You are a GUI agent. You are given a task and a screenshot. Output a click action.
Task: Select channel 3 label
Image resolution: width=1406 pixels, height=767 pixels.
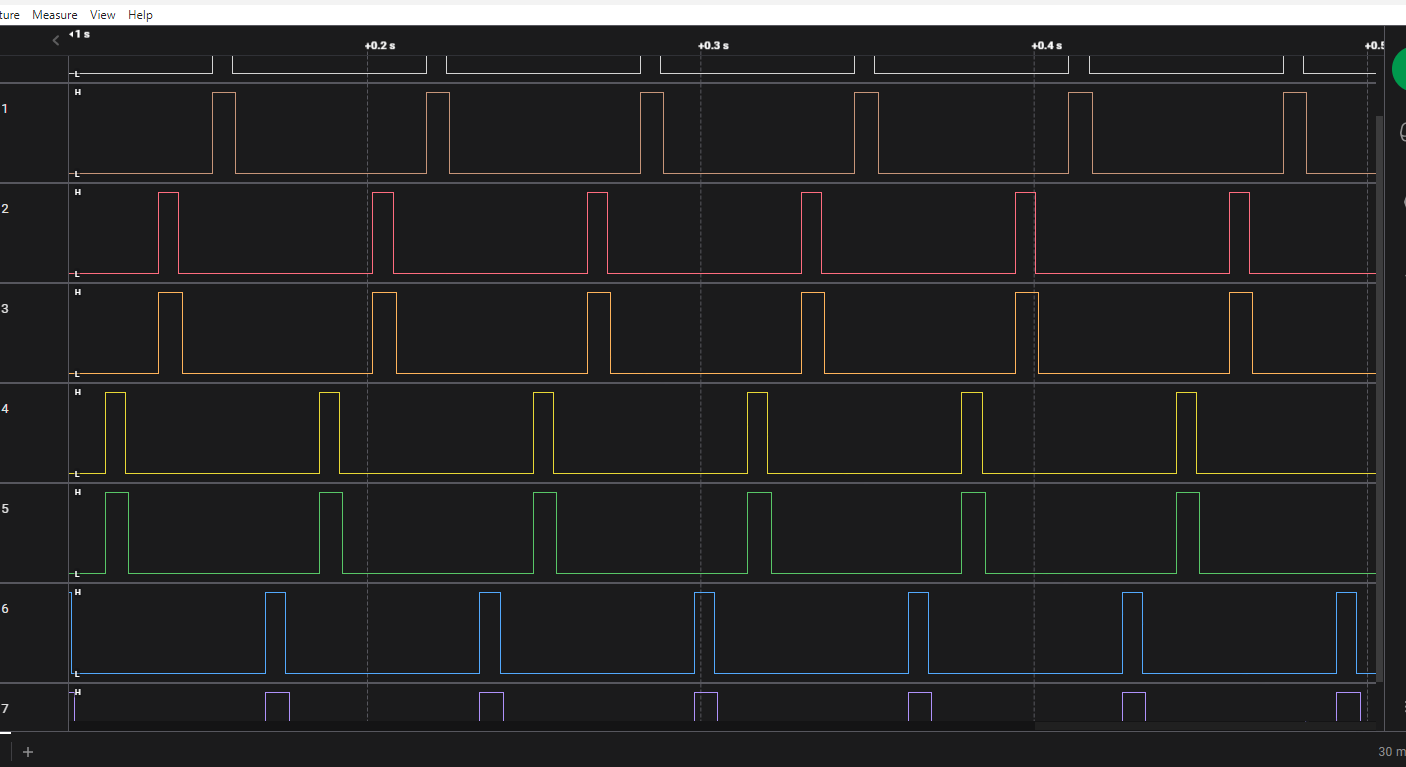5,308
